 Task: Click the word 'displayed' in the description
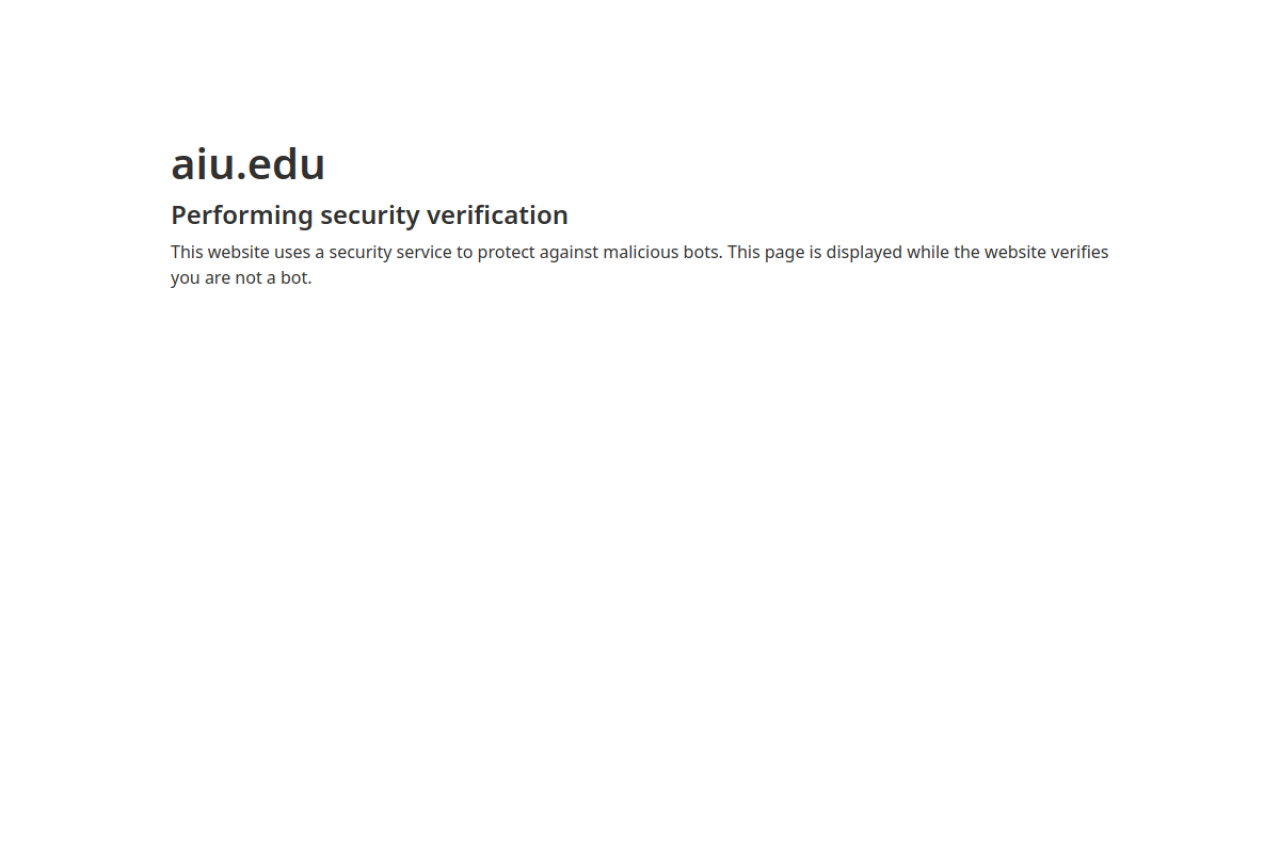click(864, 252)
